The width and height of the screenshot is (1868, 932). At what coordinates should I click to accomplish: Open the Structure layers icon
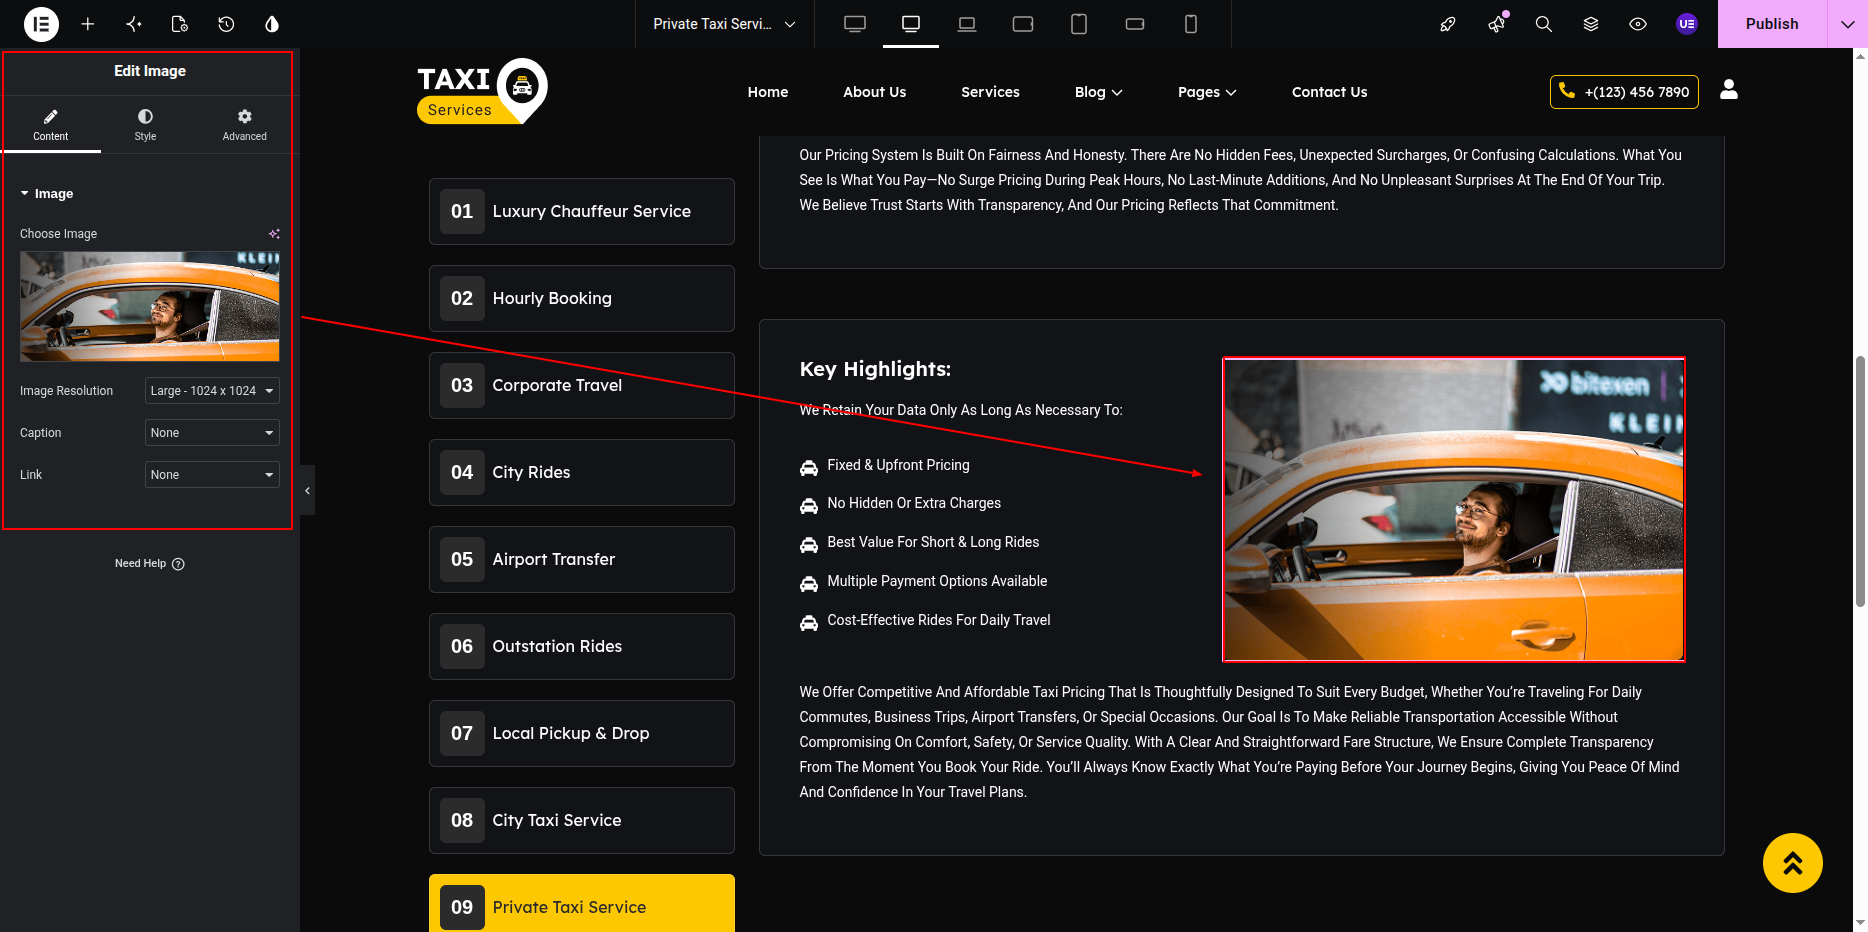point(1591,24)
